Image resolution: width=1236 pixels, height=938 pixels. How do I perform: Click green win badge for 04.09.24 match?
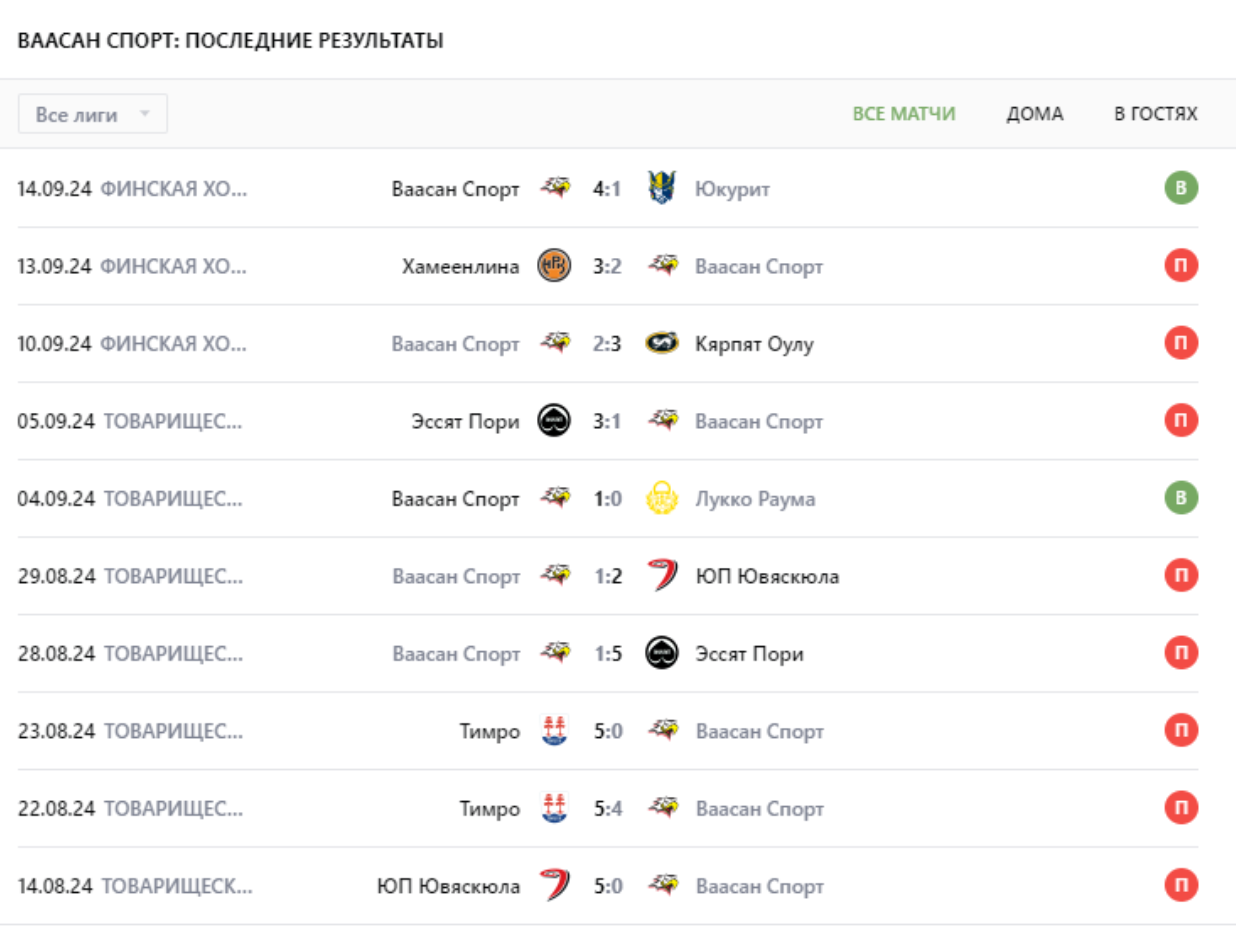point(1181,499)
